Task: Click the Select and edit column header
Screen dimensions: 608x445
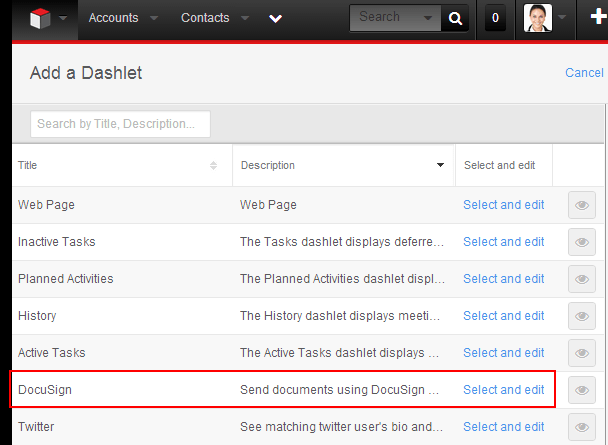Action: point(499,165)
